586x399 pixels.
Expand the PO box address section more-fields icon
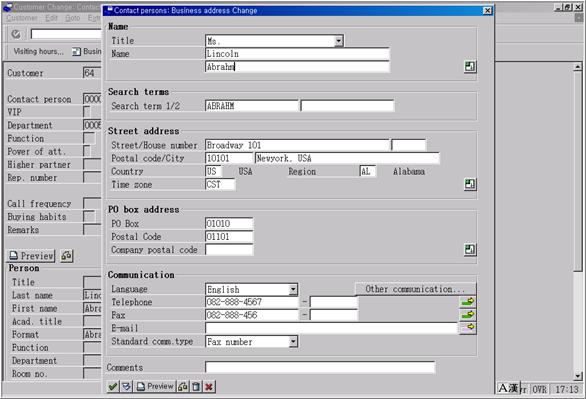point(470,249)
